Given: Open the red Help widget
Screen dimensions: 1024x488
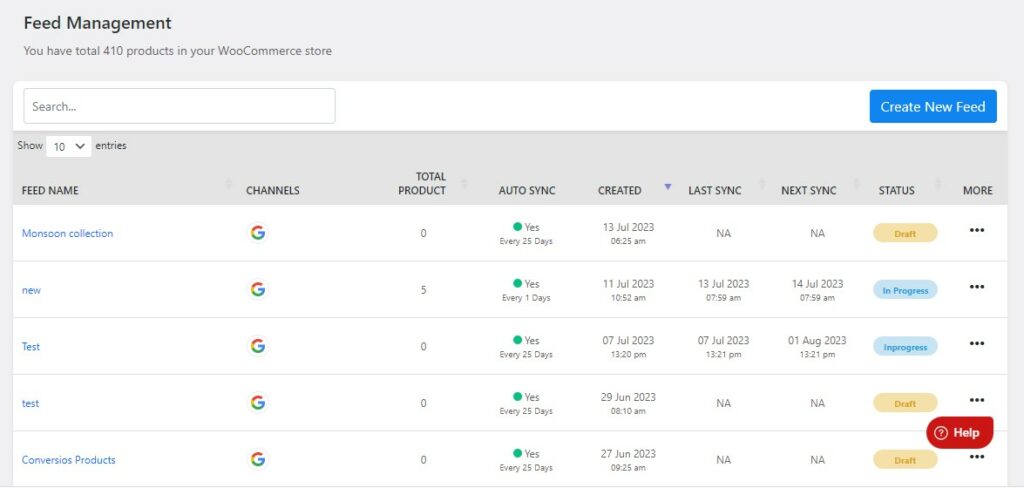Looking at the screenshot, I should [x=959, y=432].
